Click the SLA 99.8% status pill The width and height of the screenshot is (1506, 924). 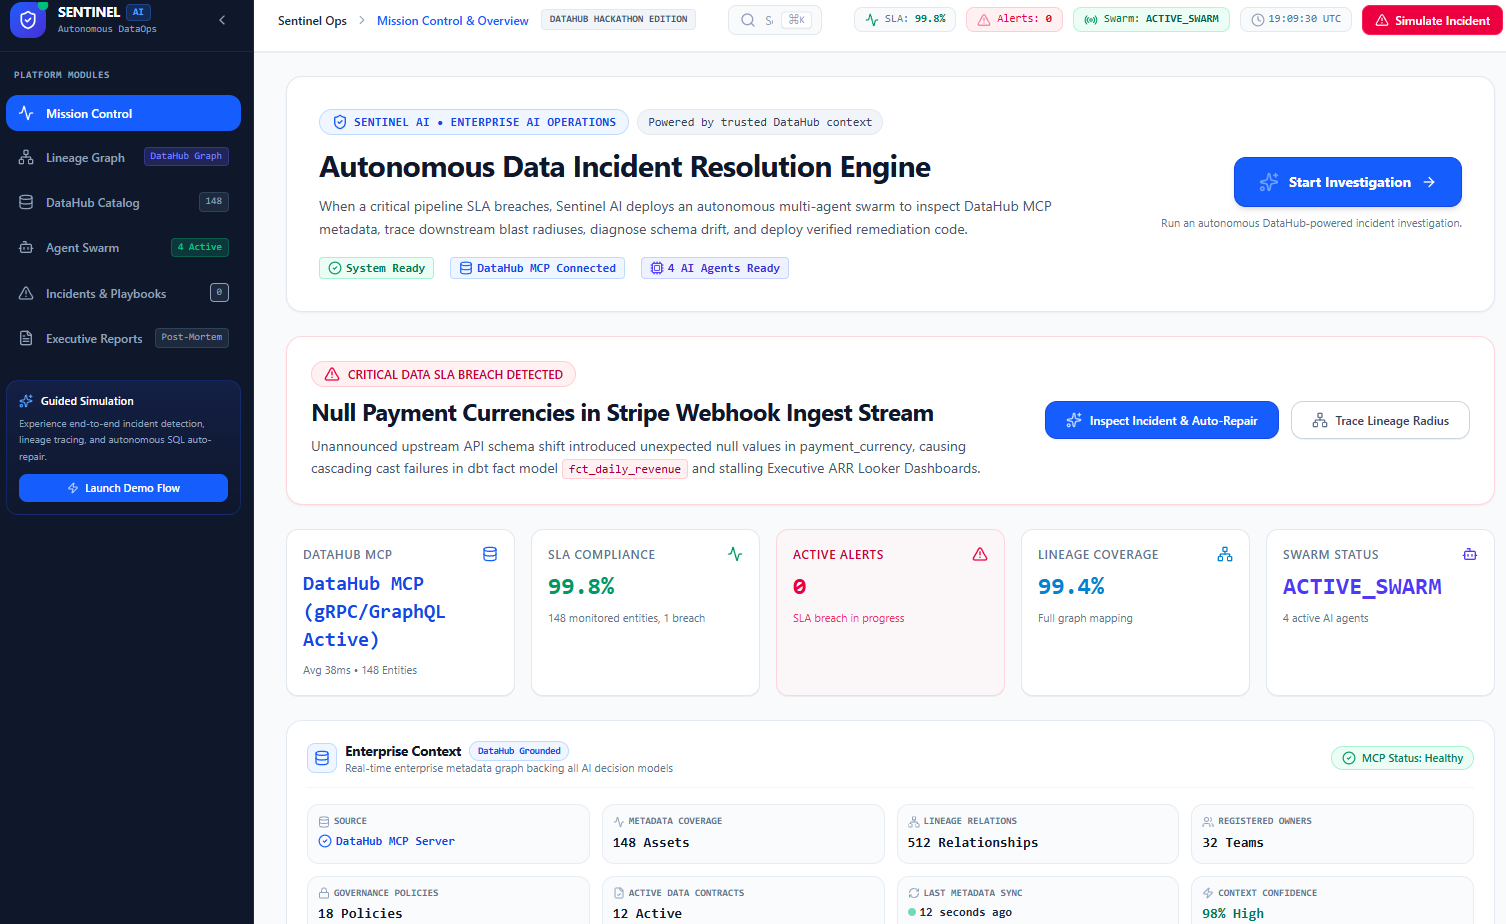coord(905,19)
